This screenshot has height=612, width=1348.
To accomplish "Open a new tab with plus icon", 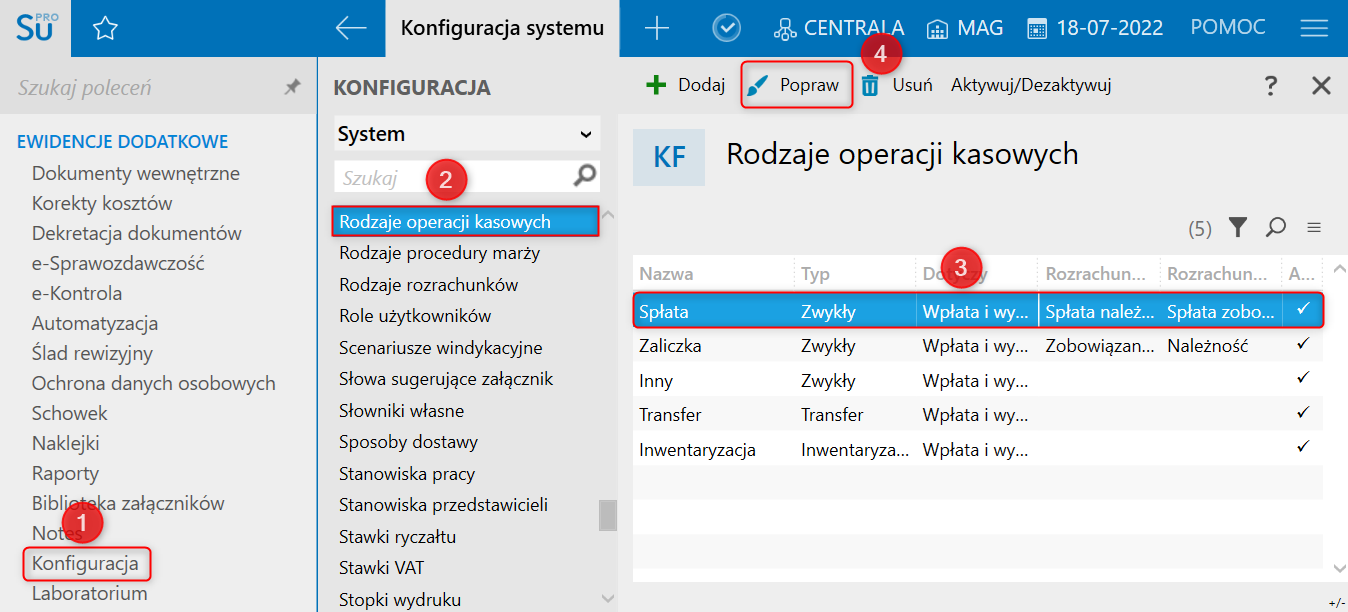I will pyautogui.click(x=657, y=29).
